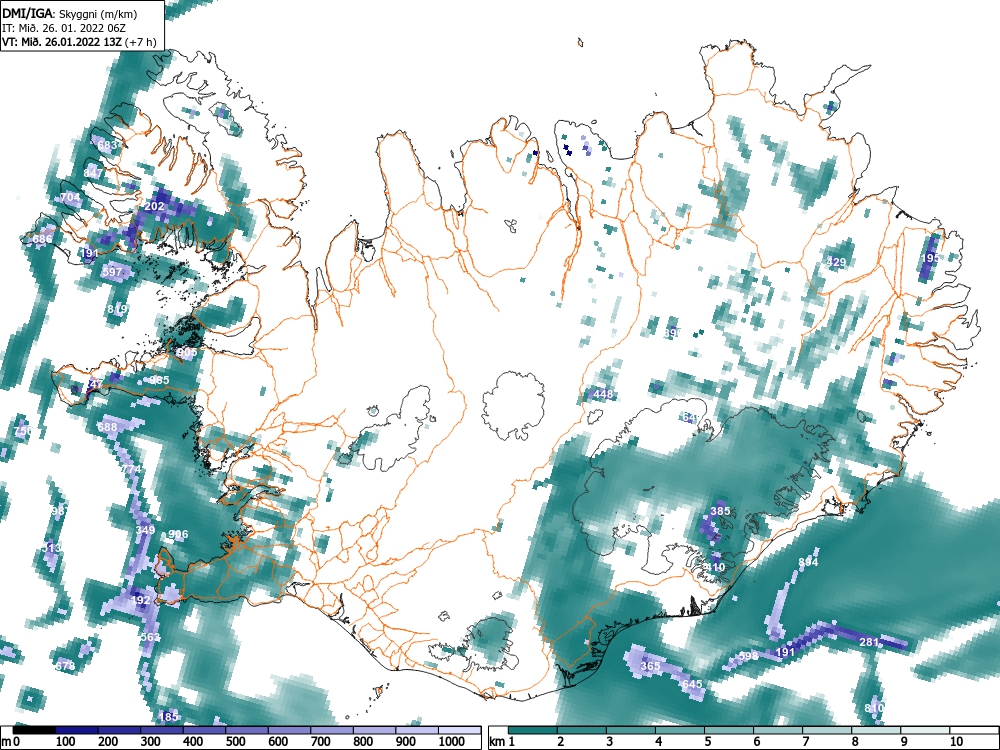1000x750 pixels.
Task: Click the '10' tick label on the km legend
Action: click(956, 742)
